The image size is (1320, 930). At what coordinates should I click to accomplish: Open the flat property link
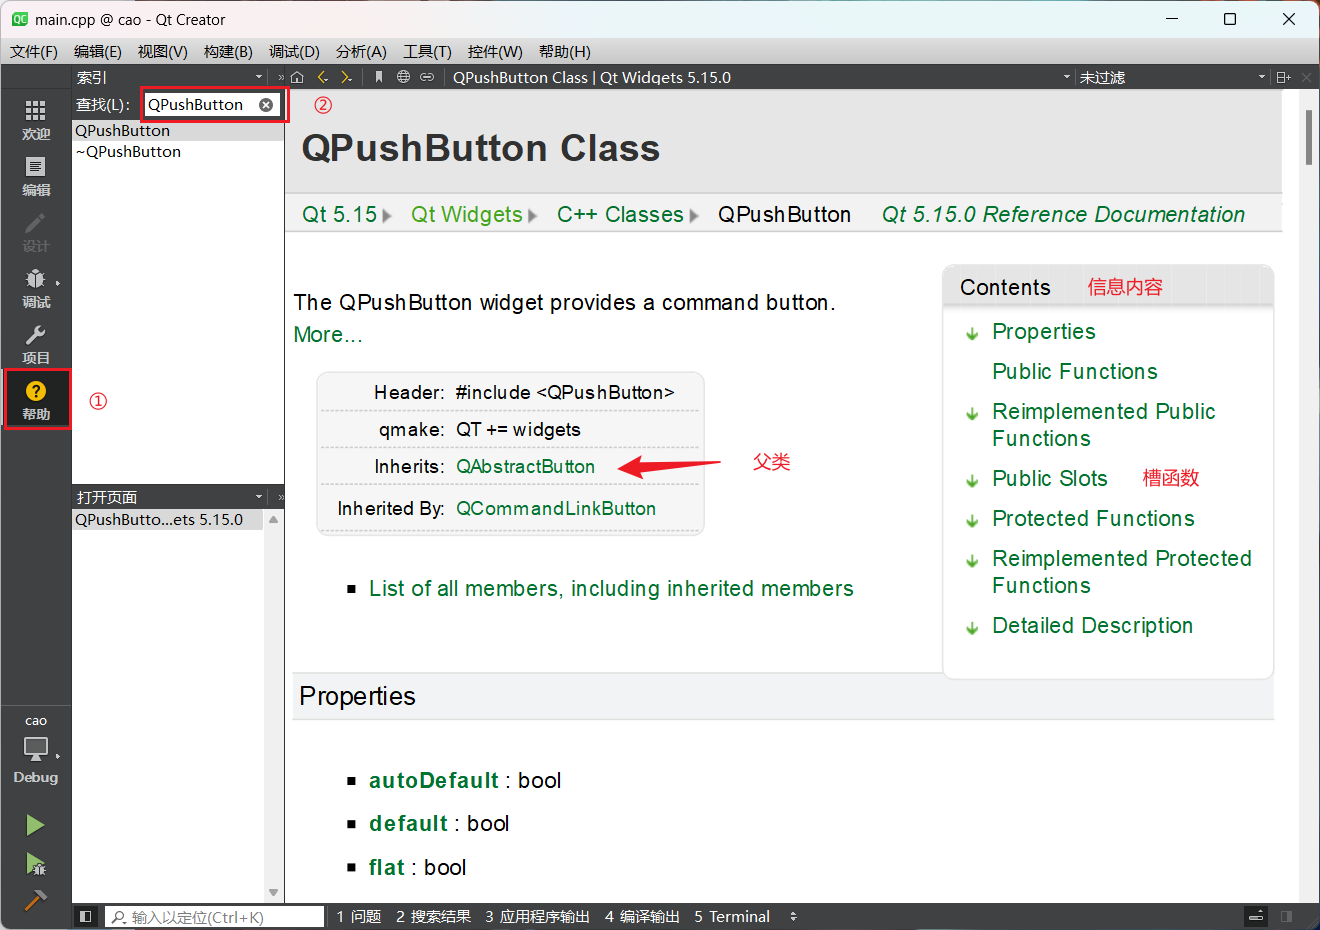pos(386,867)
